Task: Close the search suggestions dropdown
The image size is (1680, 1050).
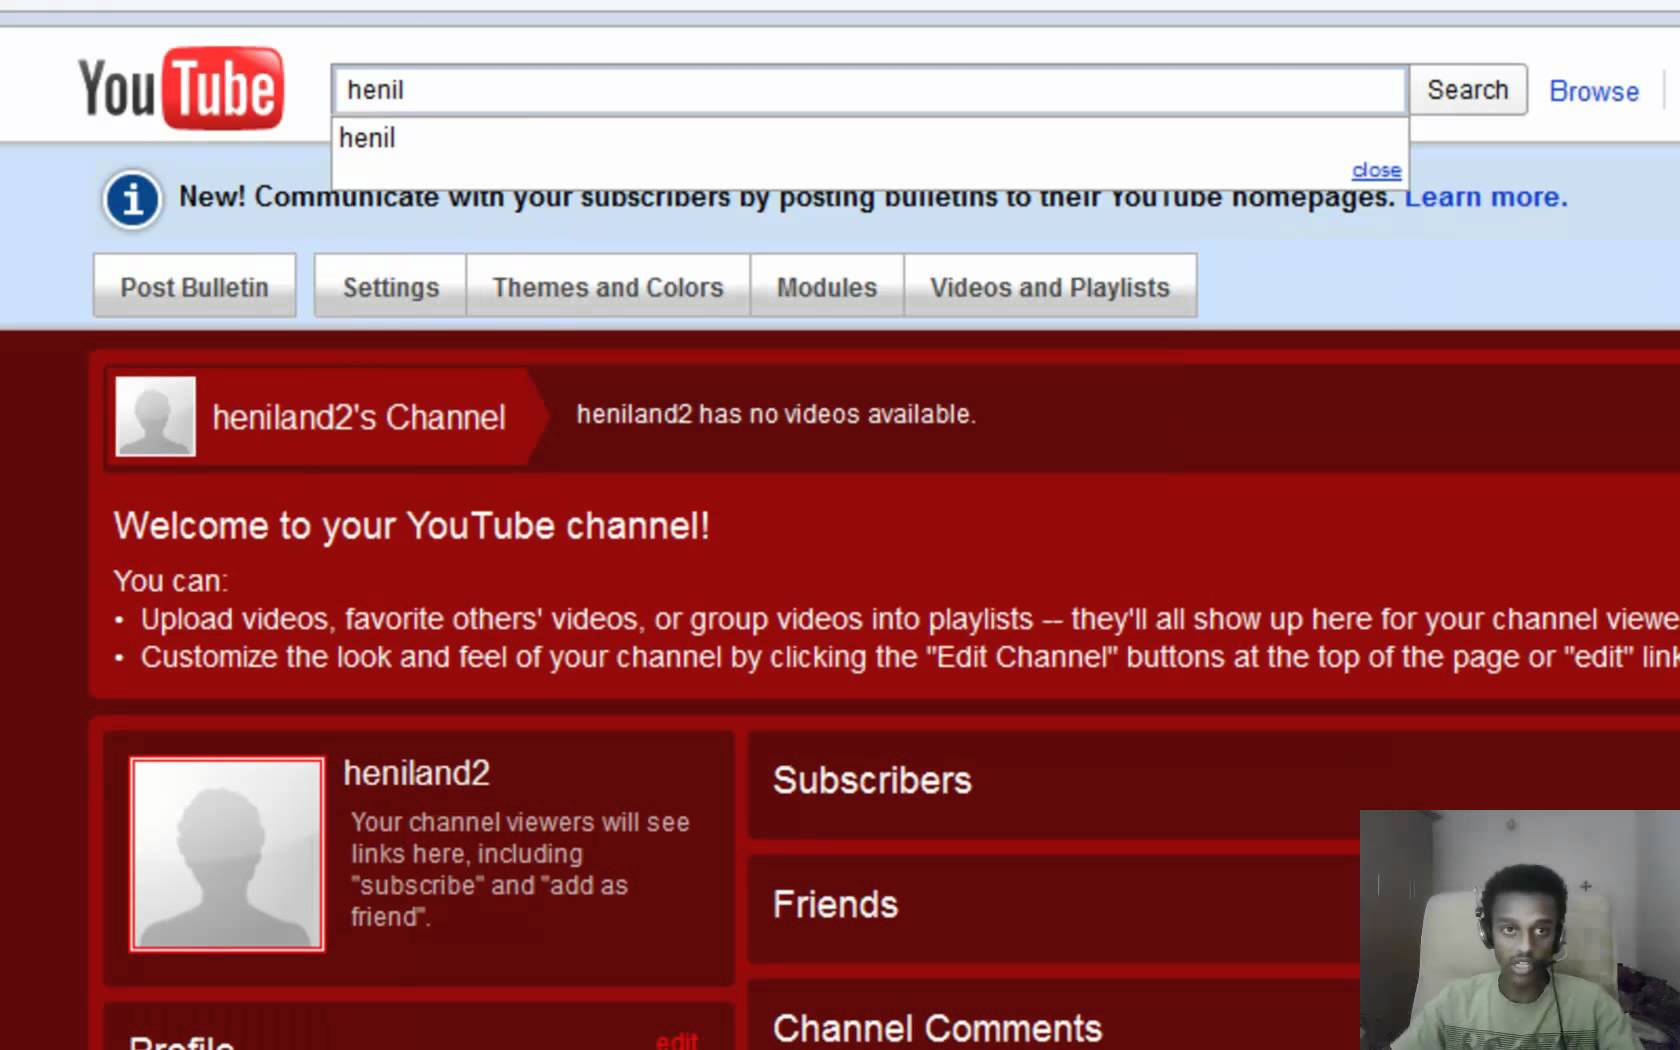Action: coord(1376,171)
